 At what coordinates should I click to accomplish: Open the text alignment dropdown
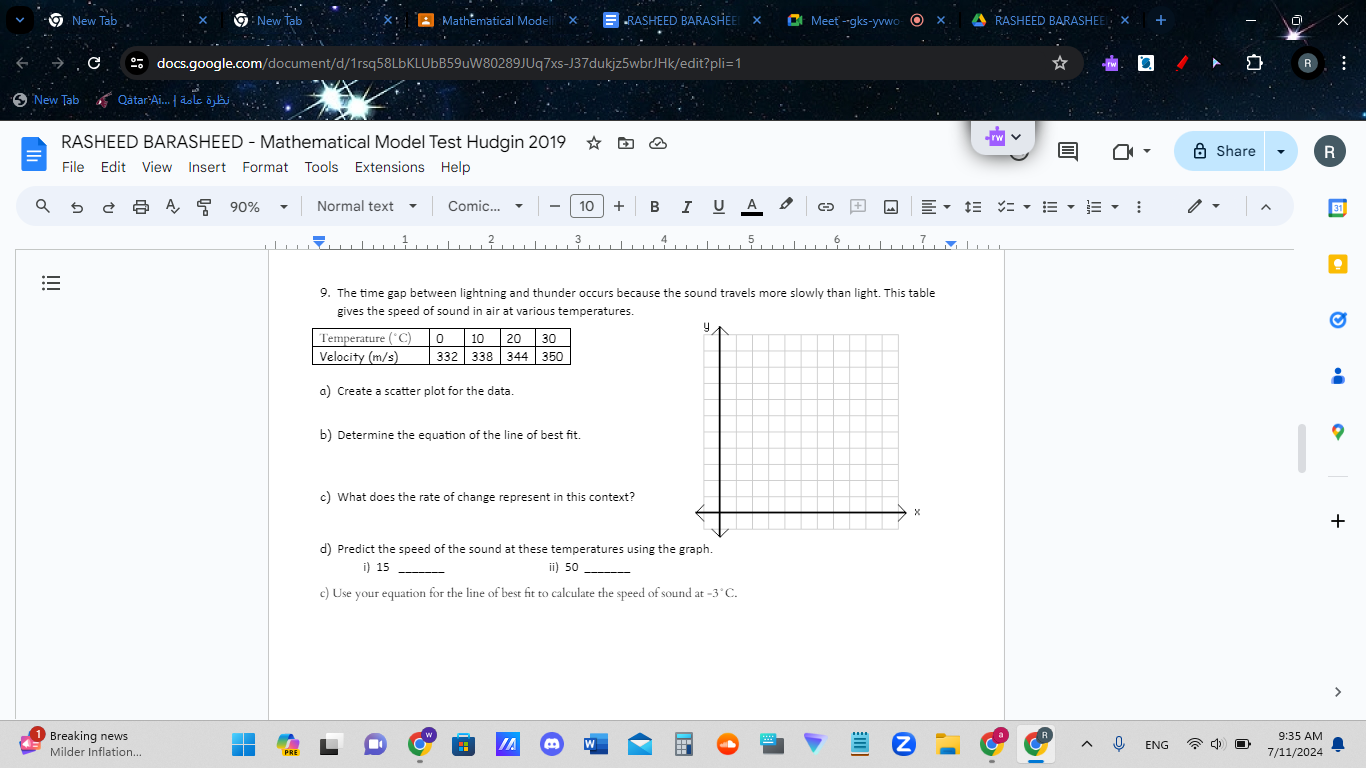point(936,206)
